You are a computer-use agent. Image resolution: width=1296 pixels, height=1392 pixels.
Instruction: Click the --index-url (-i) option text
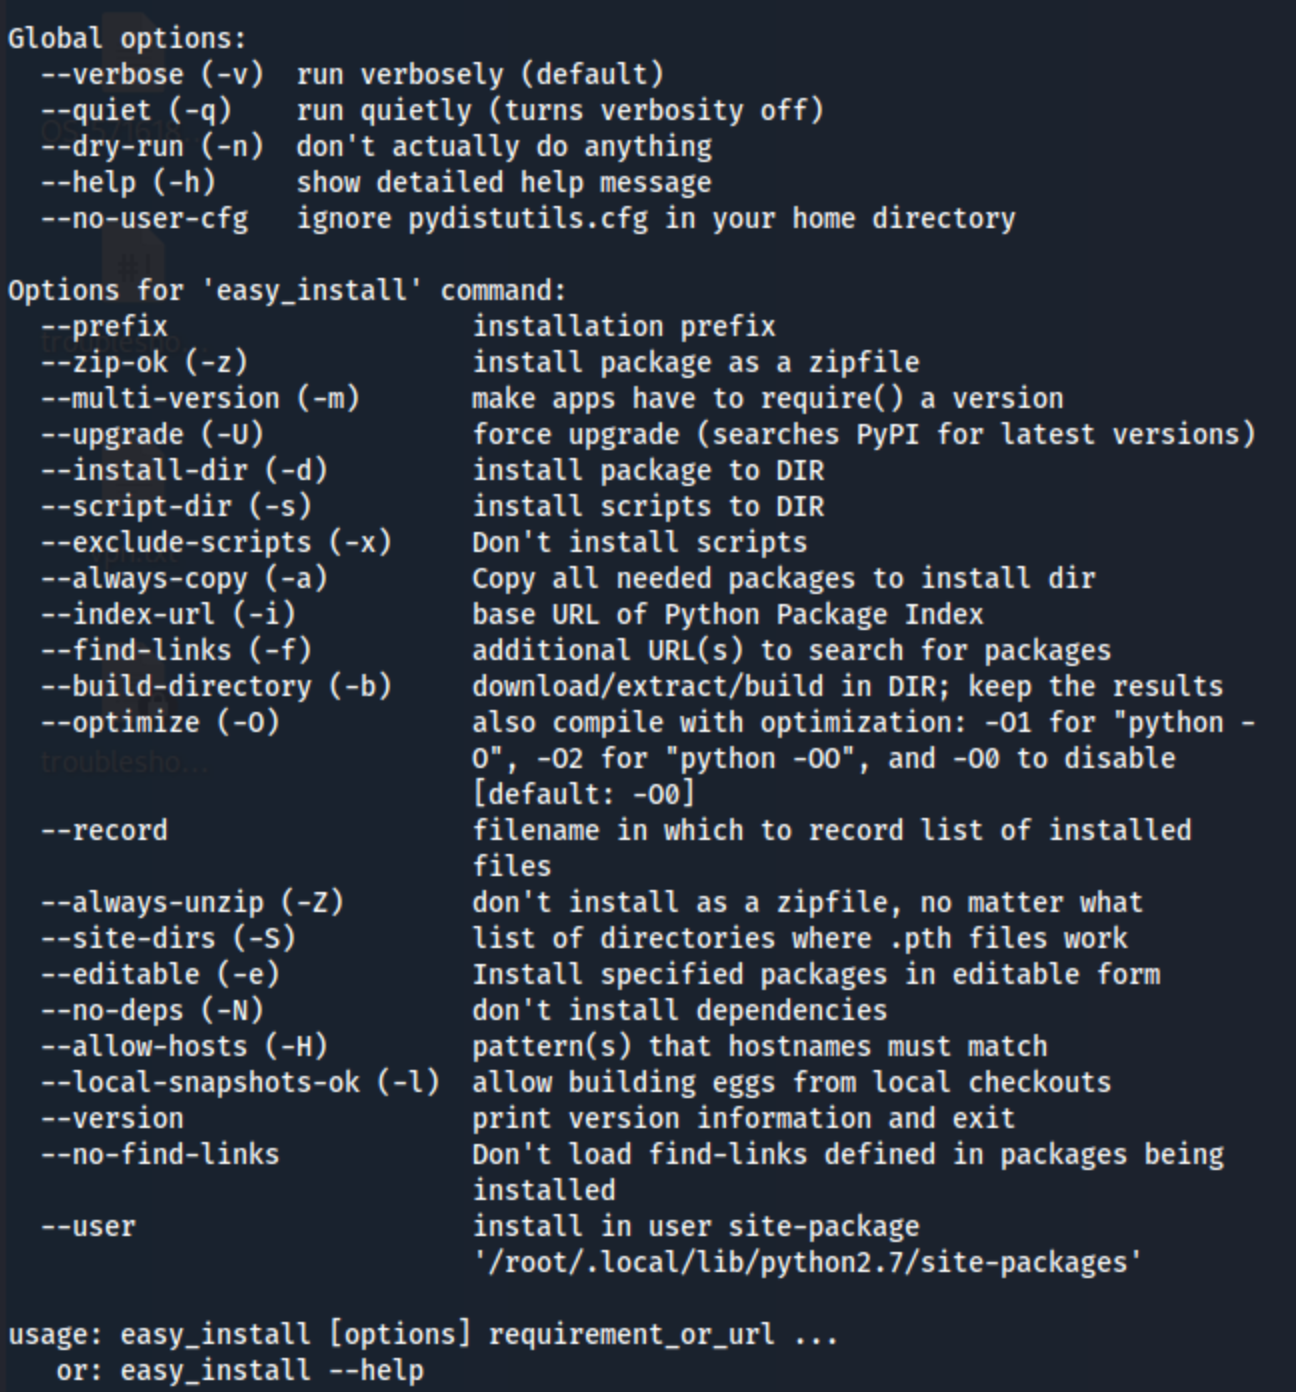pyautogui.click(x=168, y=615)
